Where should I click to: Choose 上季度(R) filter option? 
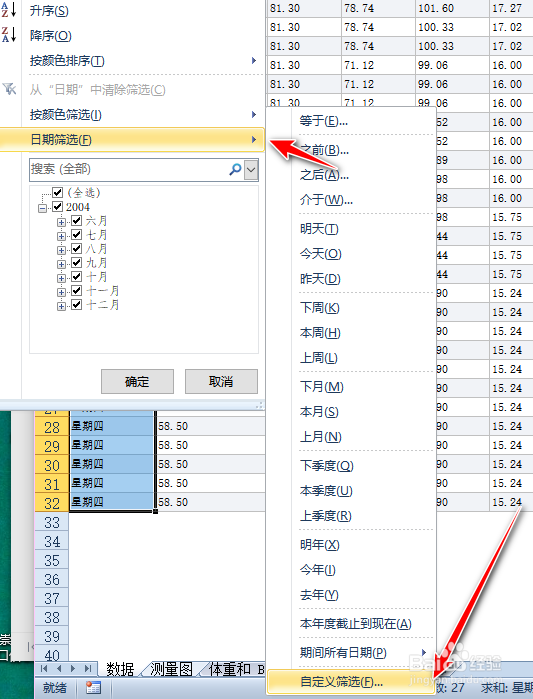coord(351,515)
